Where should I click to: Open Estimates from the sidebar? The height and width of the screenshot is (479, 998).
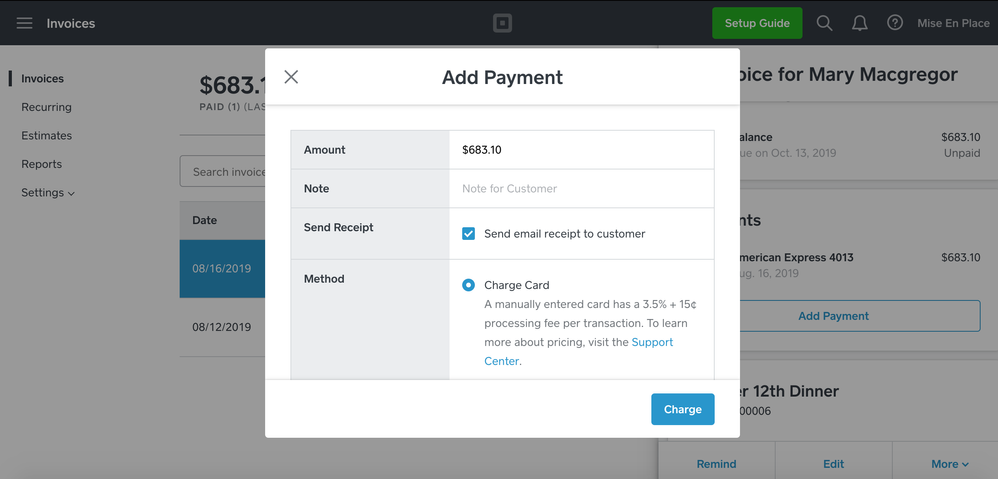[x=46, y=136]
